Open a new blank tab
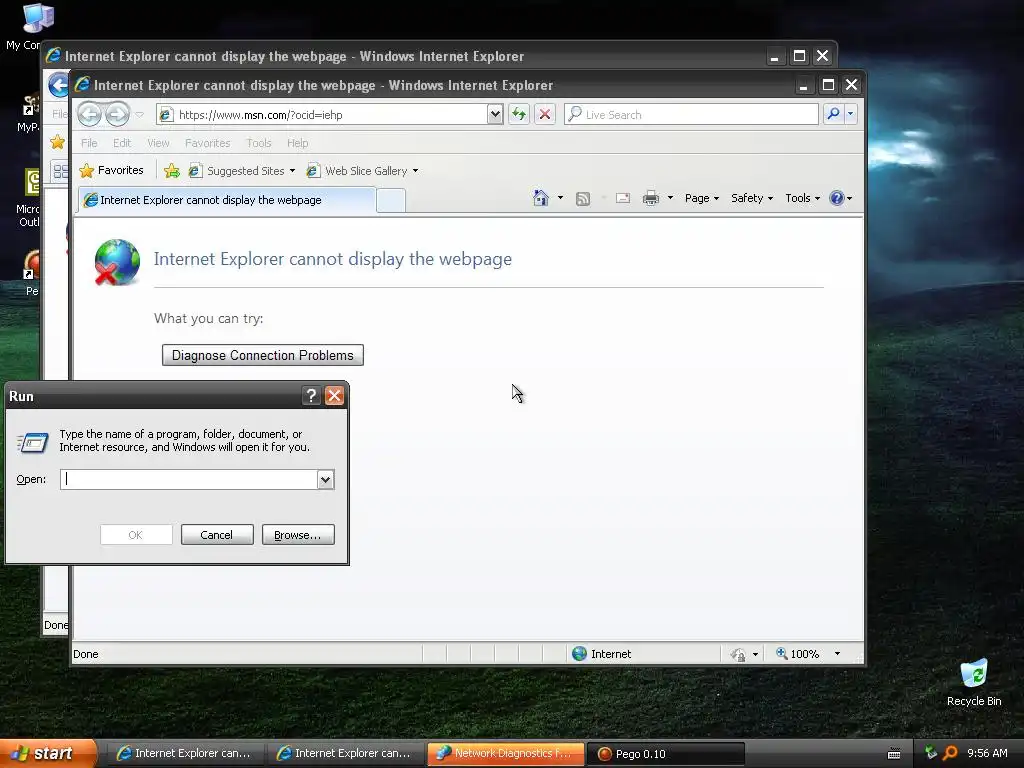1024x768 pixels. click(391, 200)
